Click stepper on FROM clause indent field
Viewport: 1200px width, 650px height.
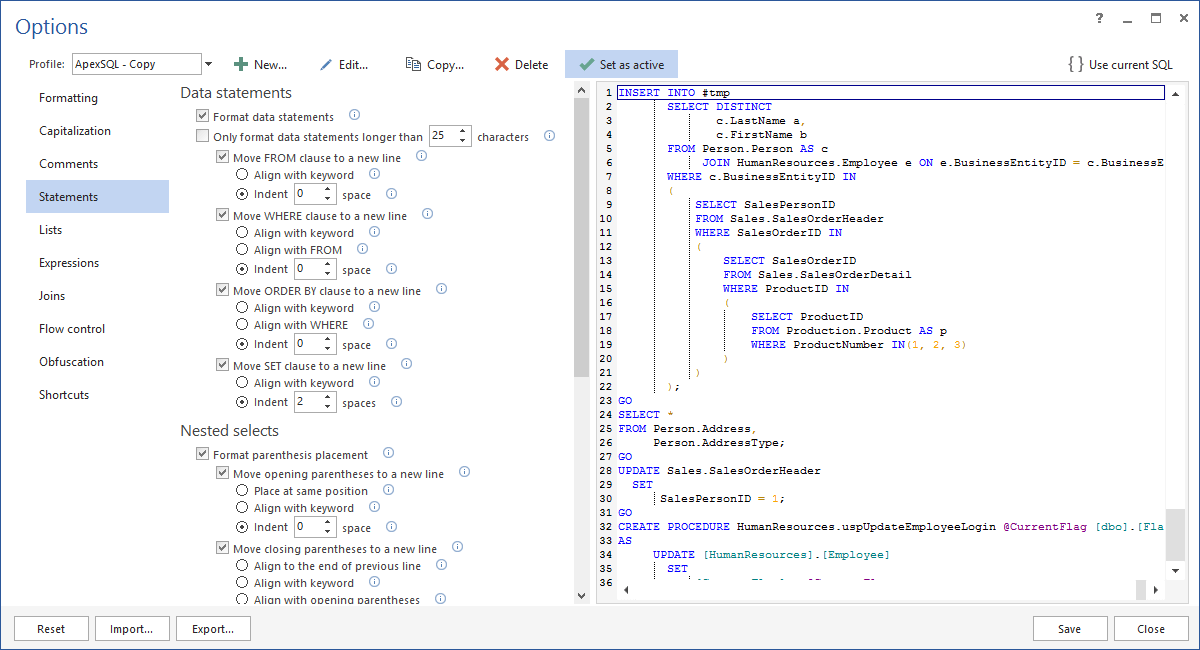tap(329, 194)
